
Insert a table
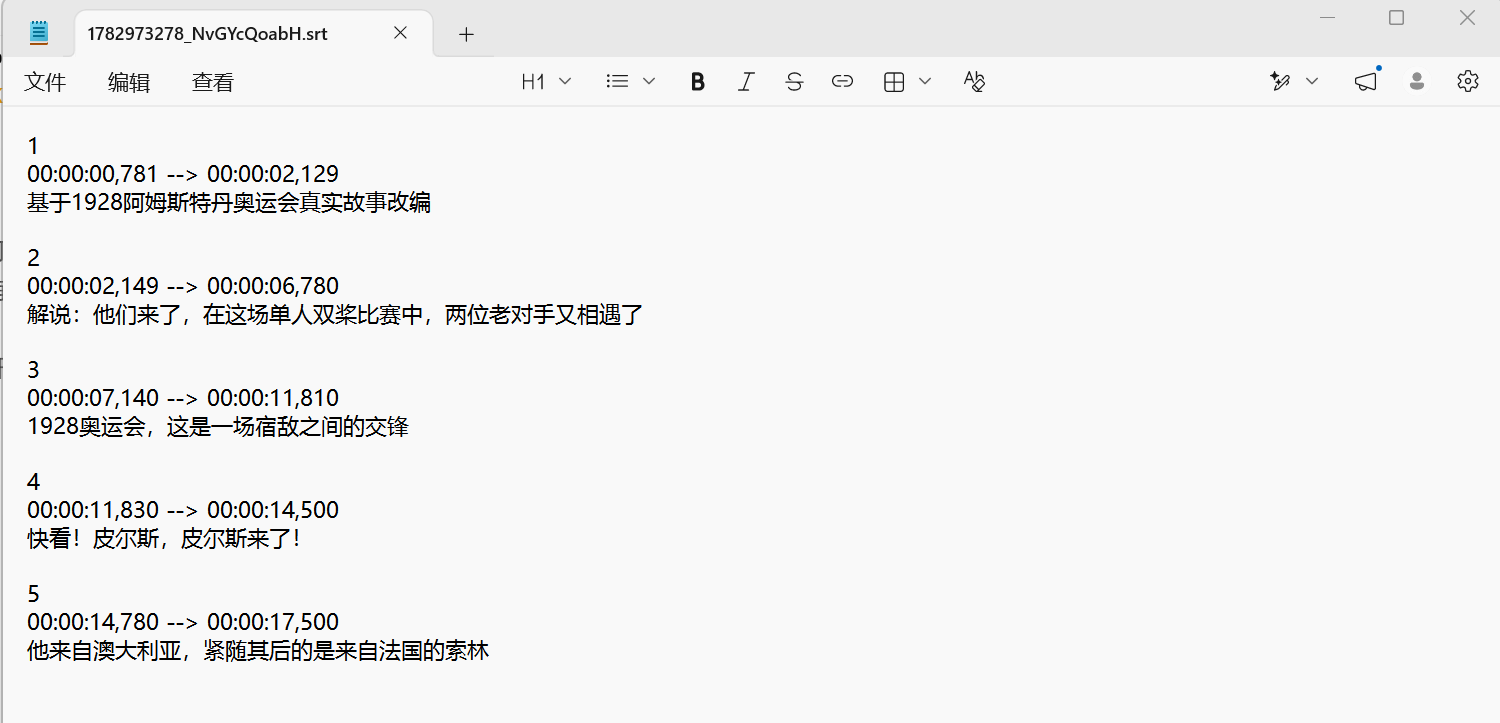click(x=894, y=82)
